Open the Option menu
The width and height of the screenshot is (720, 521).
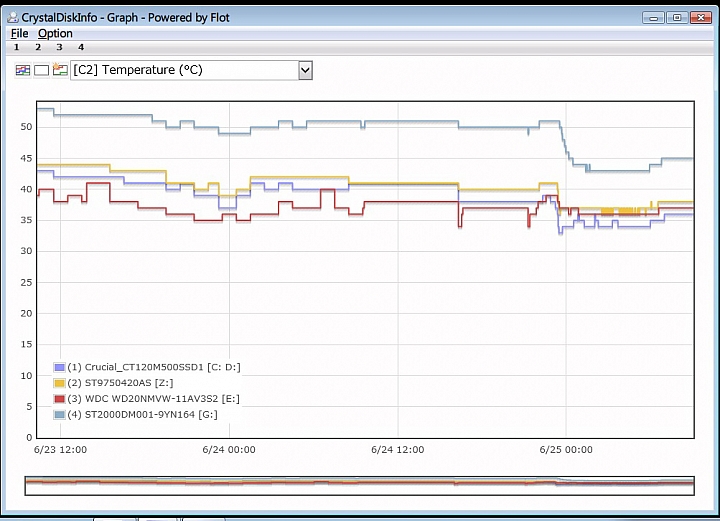[55, 34]
